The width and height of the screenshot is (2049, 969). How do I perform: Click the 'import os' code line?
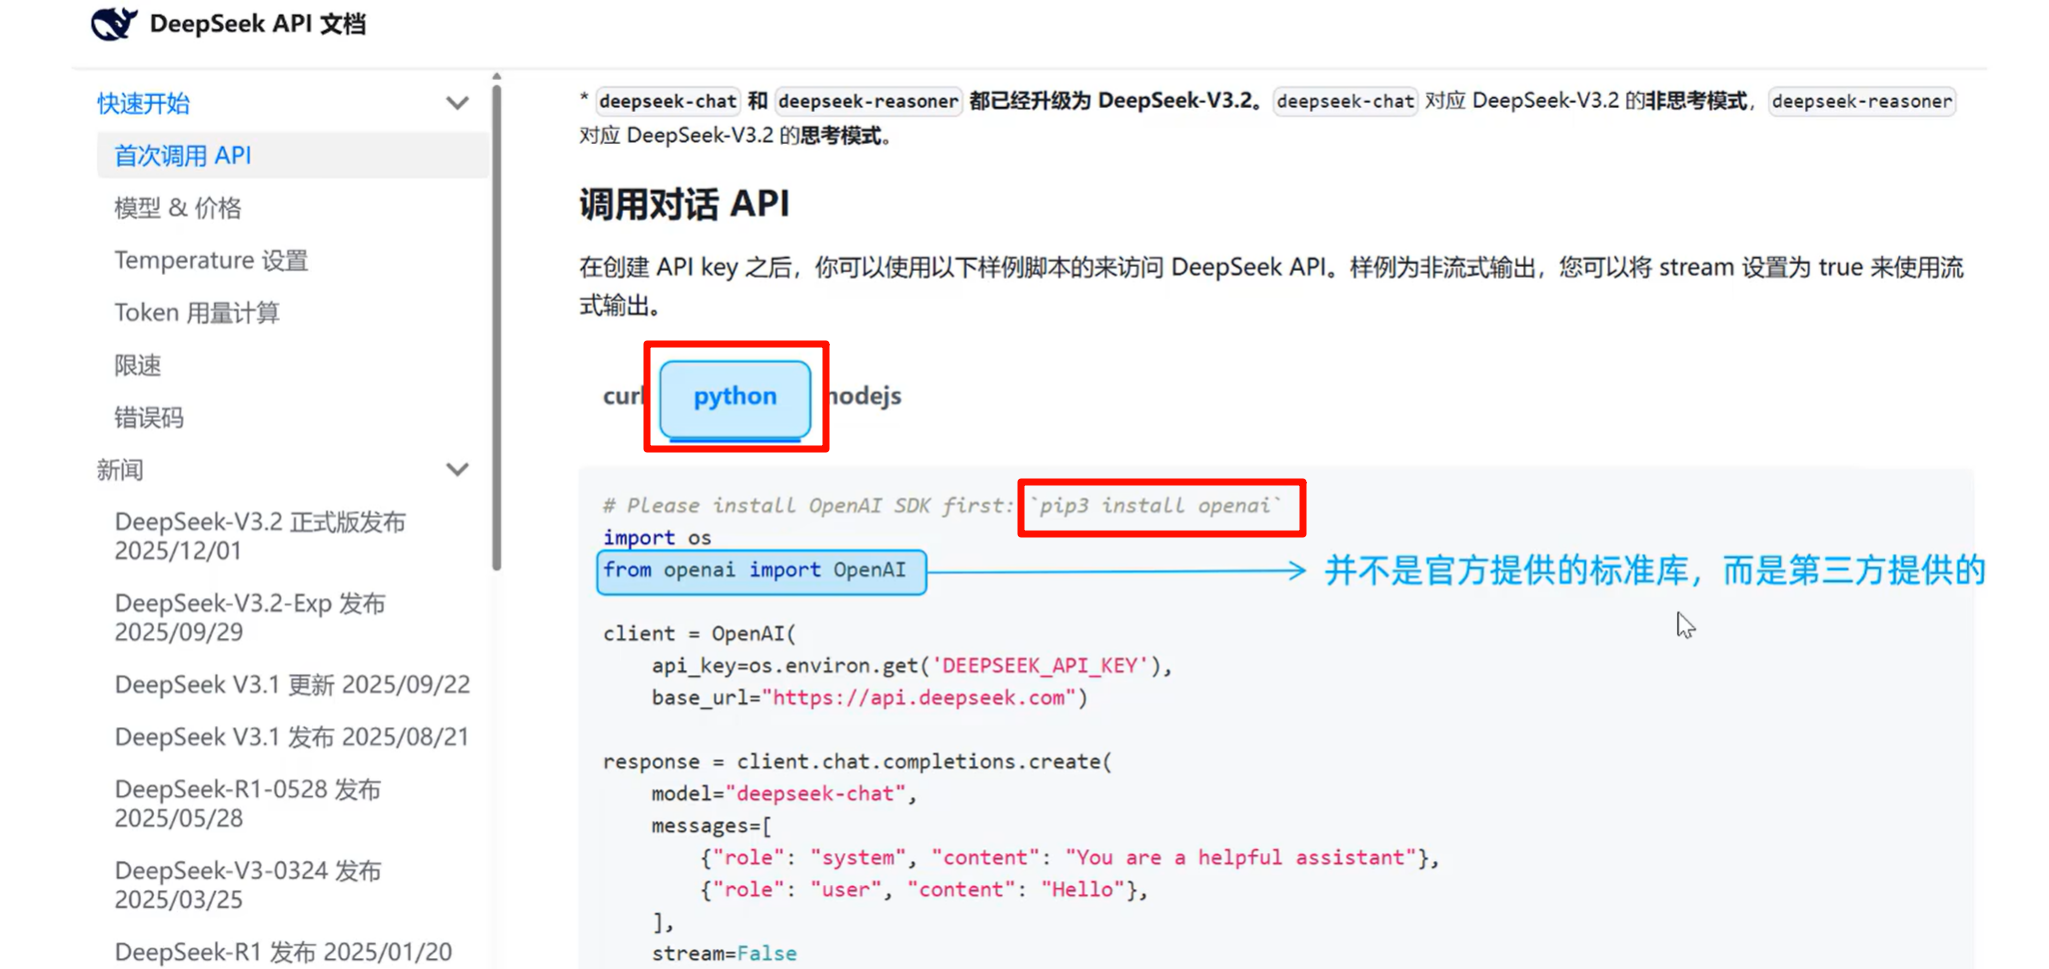[657, 537]
